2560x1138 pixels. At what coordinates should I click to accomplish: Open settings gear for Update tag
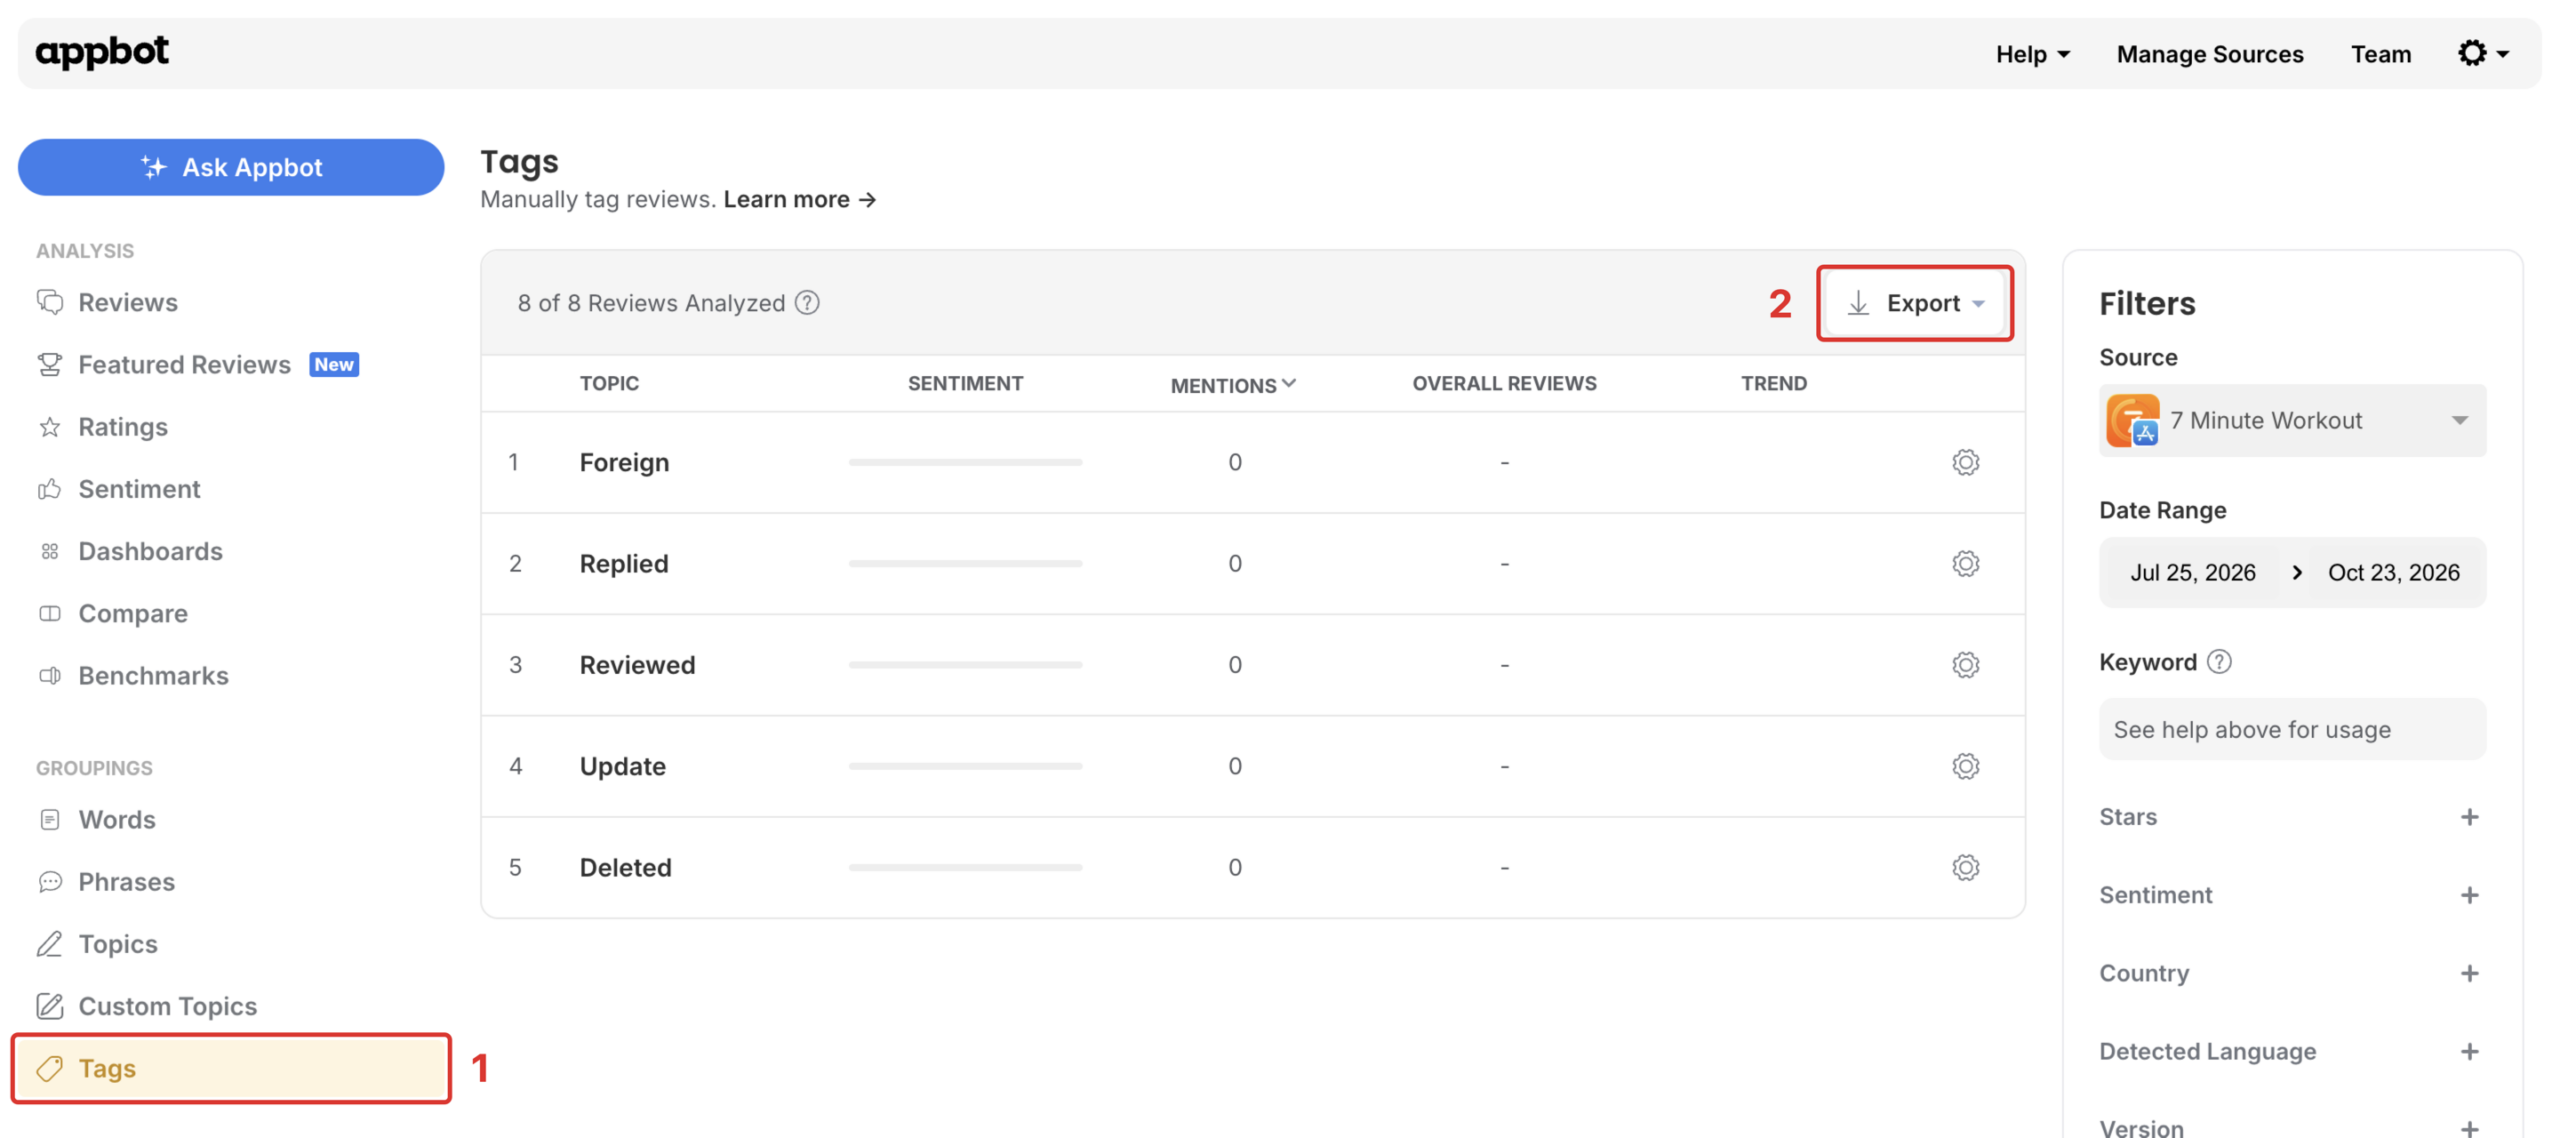[x=1965, y=766]
